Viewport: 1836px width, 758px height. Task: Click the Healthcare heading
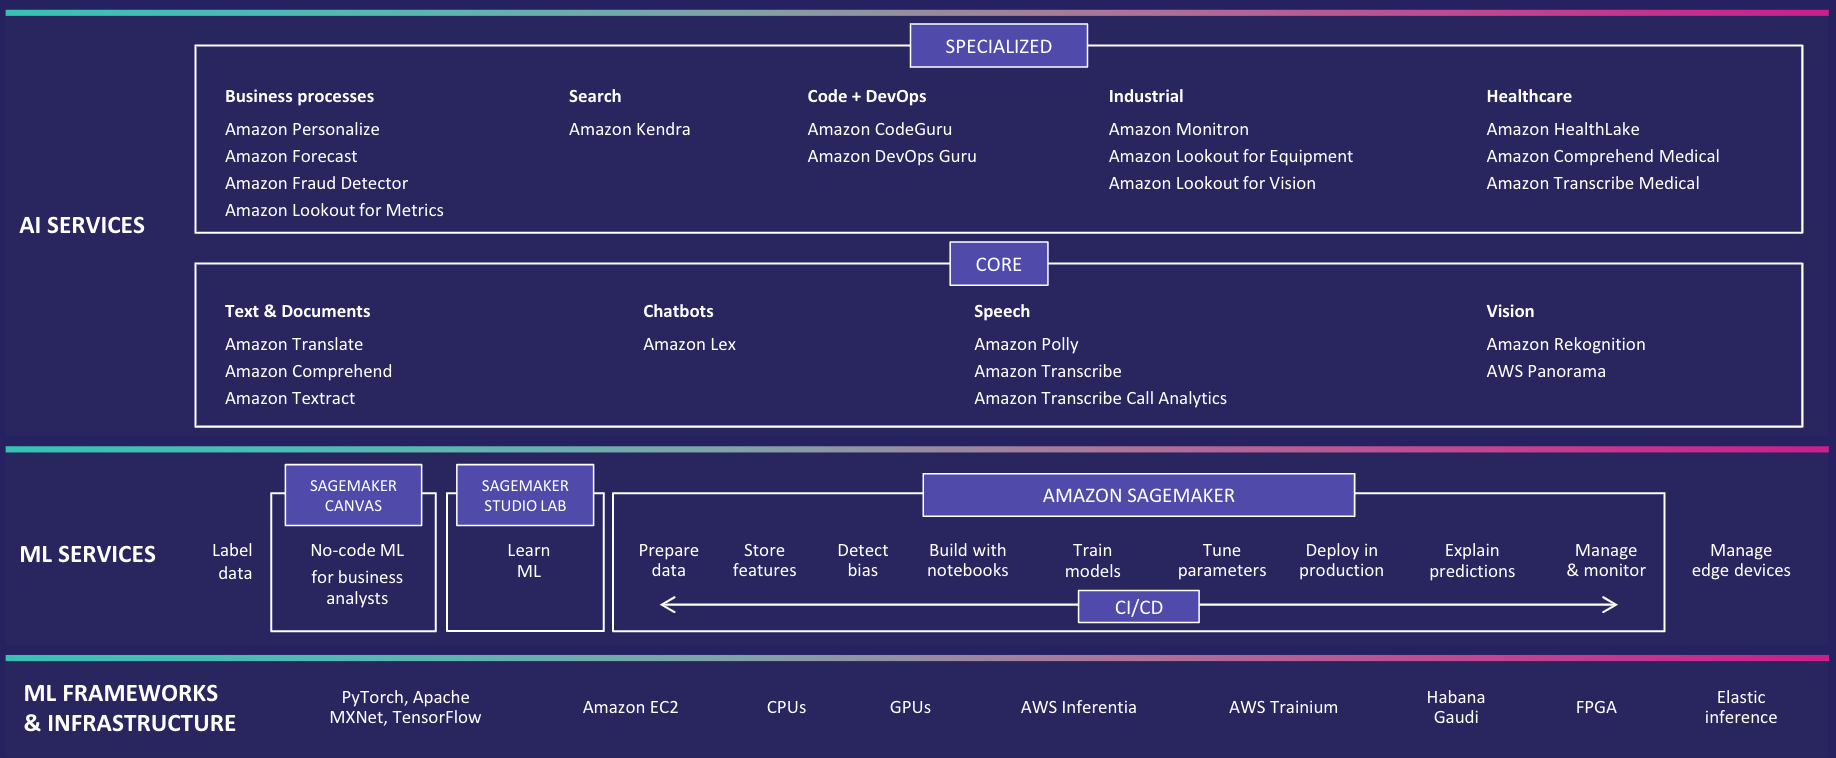[1529, 96]
